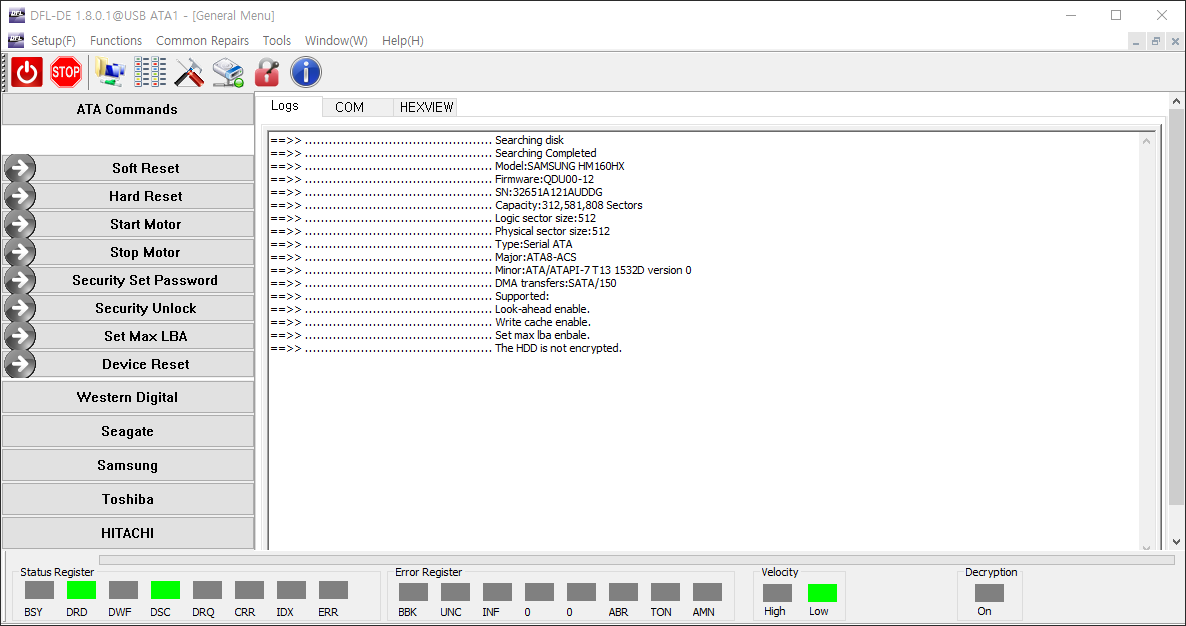Expand the Seagate section
The height and width of the screenshot is (626, 1186).
click(x=128, y=432)
